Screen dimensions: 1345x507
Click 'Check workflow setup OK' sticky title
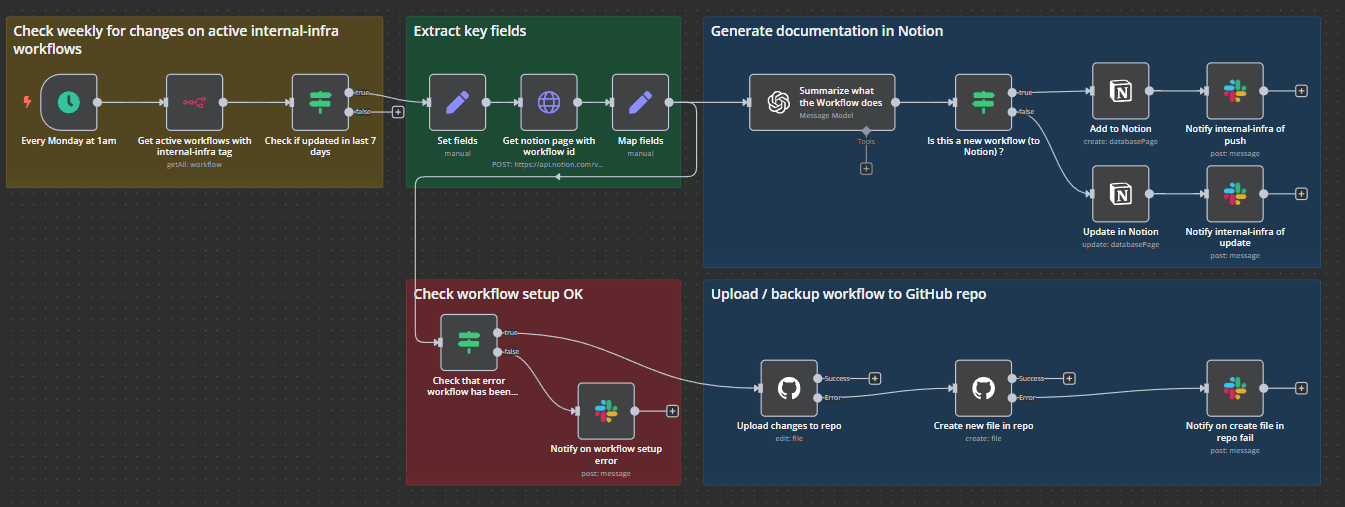click(498, 294)
